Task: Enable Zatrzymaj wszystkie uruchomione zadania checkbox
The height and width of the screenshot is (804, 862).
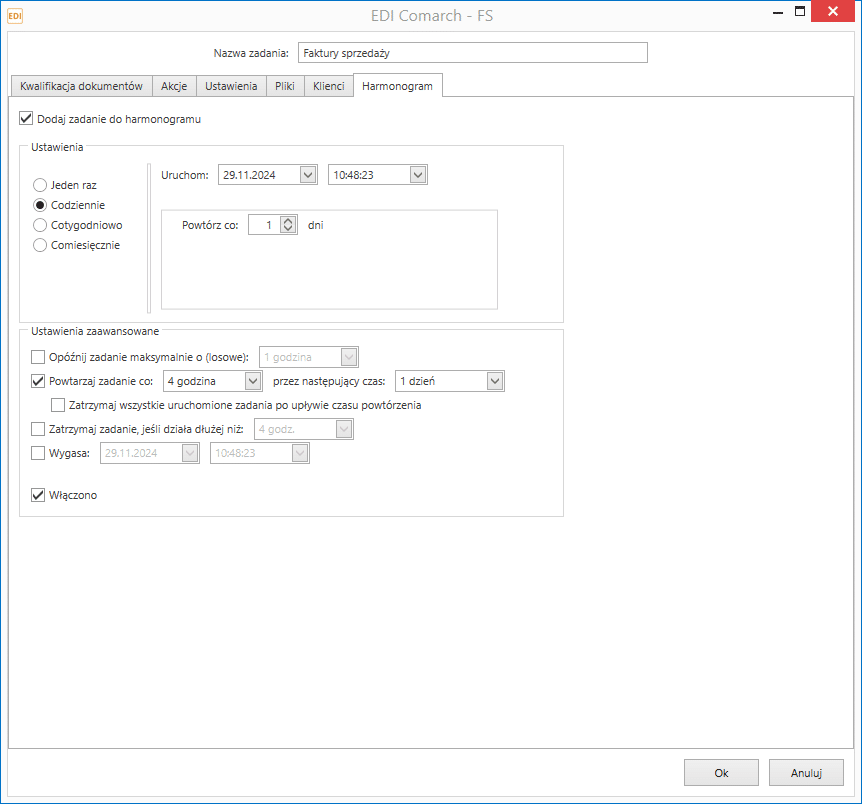Action: (x=58, y=405)
